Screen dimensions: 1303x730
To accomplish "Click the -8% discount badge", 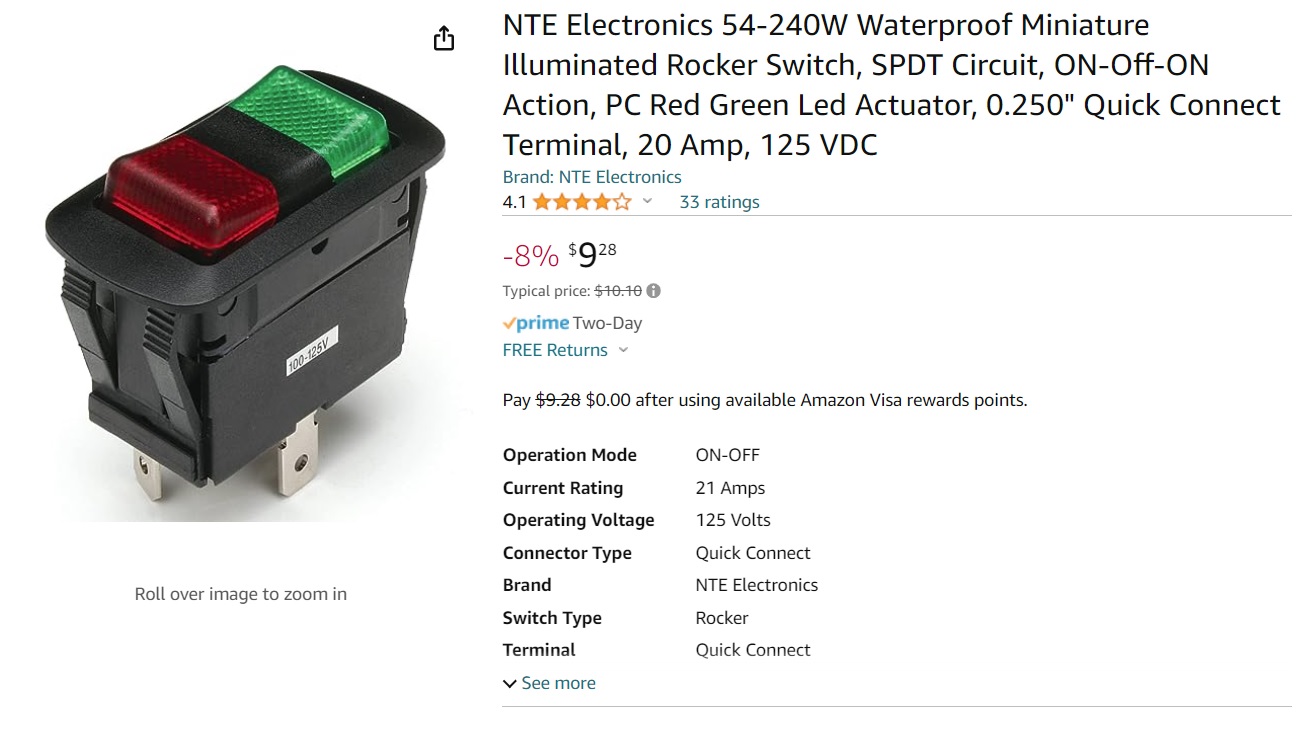I will coord(530,257).
